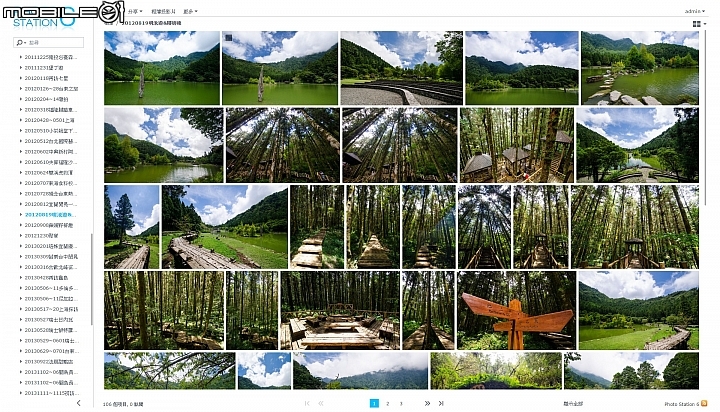Open the 更多 more menu
Viewport: 720px width, 412px height.
(190, 11)
